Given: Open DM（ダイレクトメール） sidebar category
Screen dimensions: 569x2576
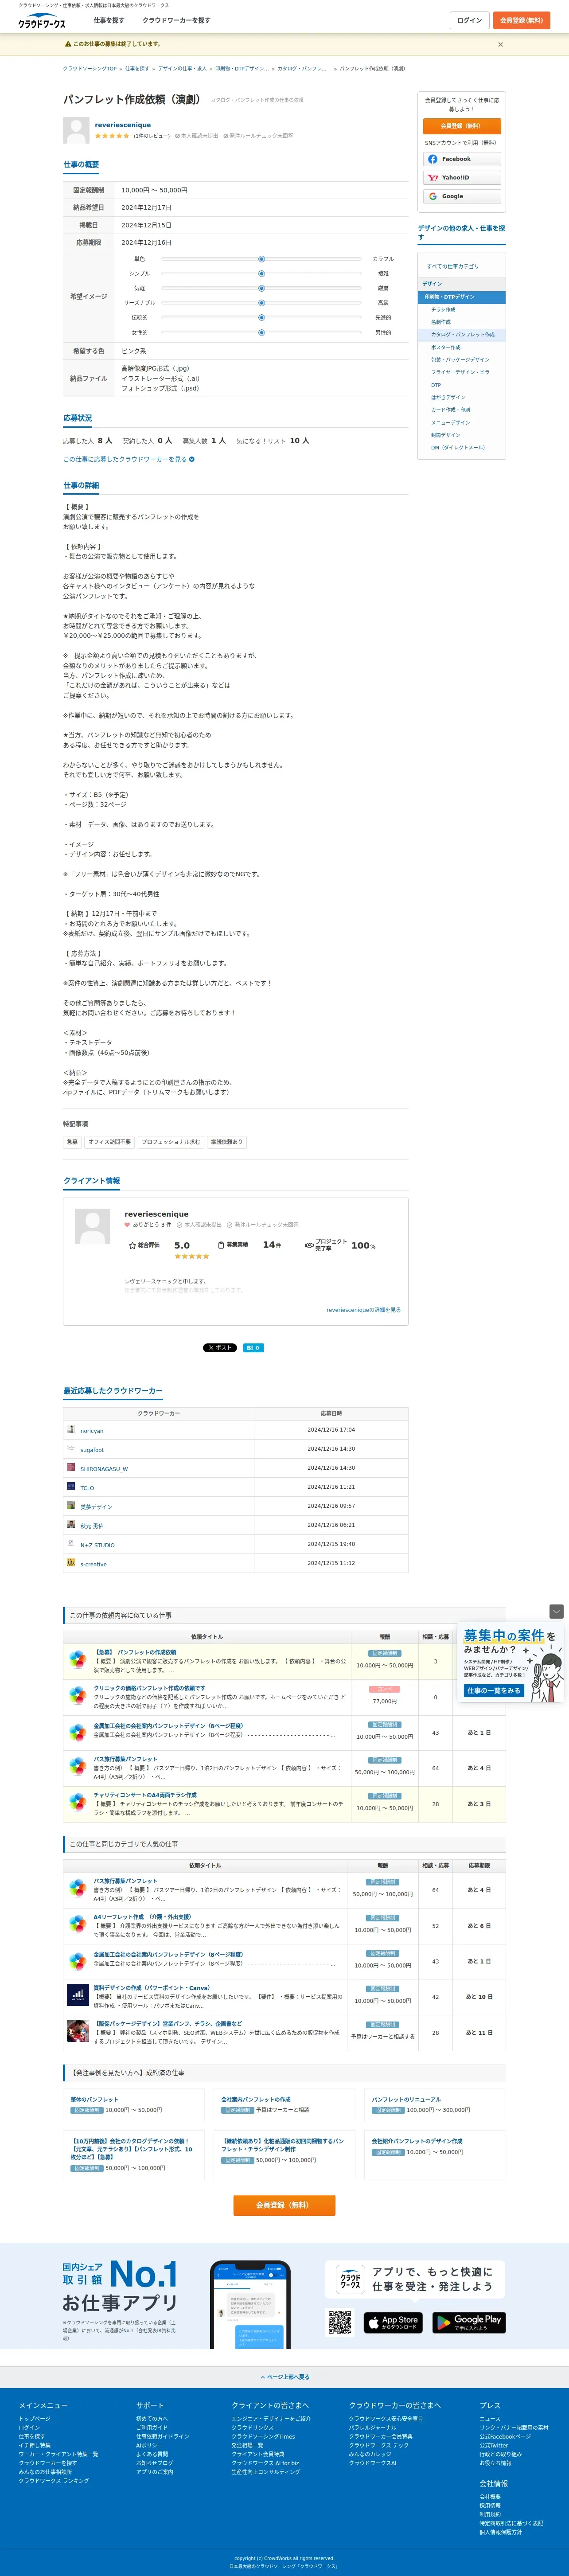Looking at the screenshot, I should click(x=458, y=447).
